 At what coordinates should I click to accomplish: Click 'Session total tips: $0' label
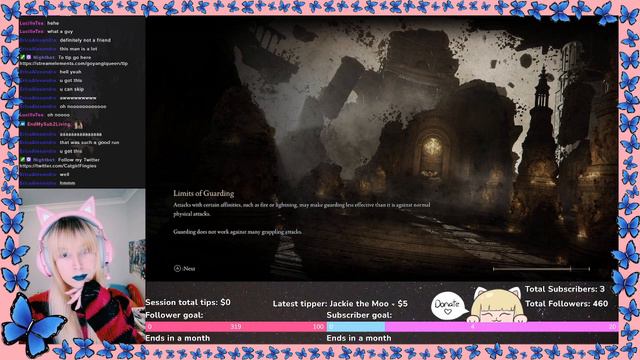coord(188,302)
